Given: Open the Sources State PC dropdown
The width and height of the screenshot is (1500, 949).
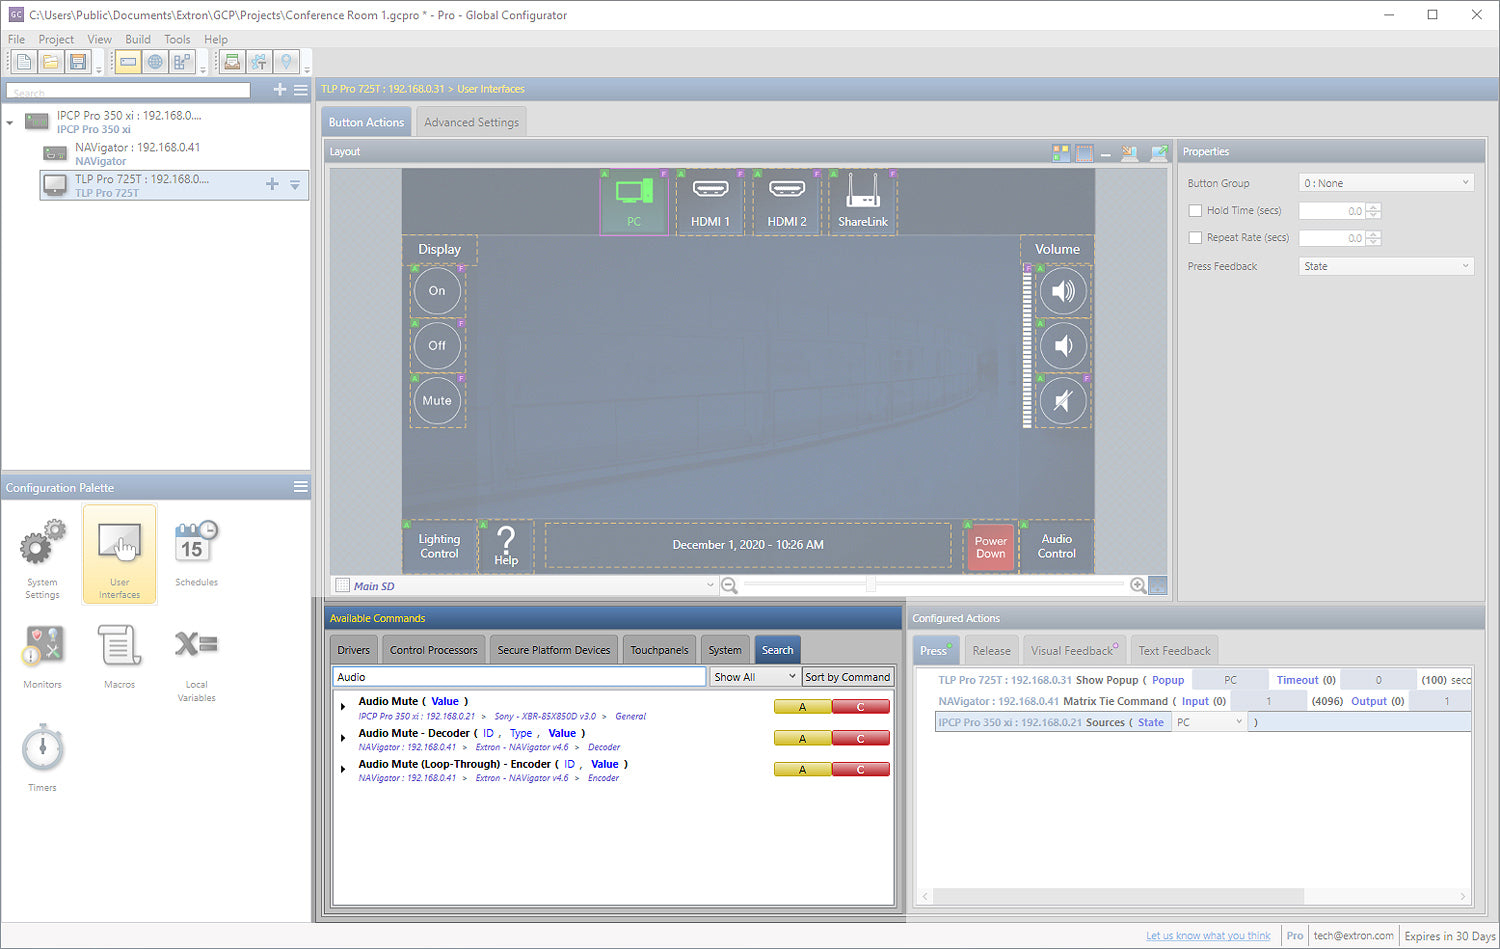Looking at the screenshot, I should pyautogui.click(x=1209, y=722).
